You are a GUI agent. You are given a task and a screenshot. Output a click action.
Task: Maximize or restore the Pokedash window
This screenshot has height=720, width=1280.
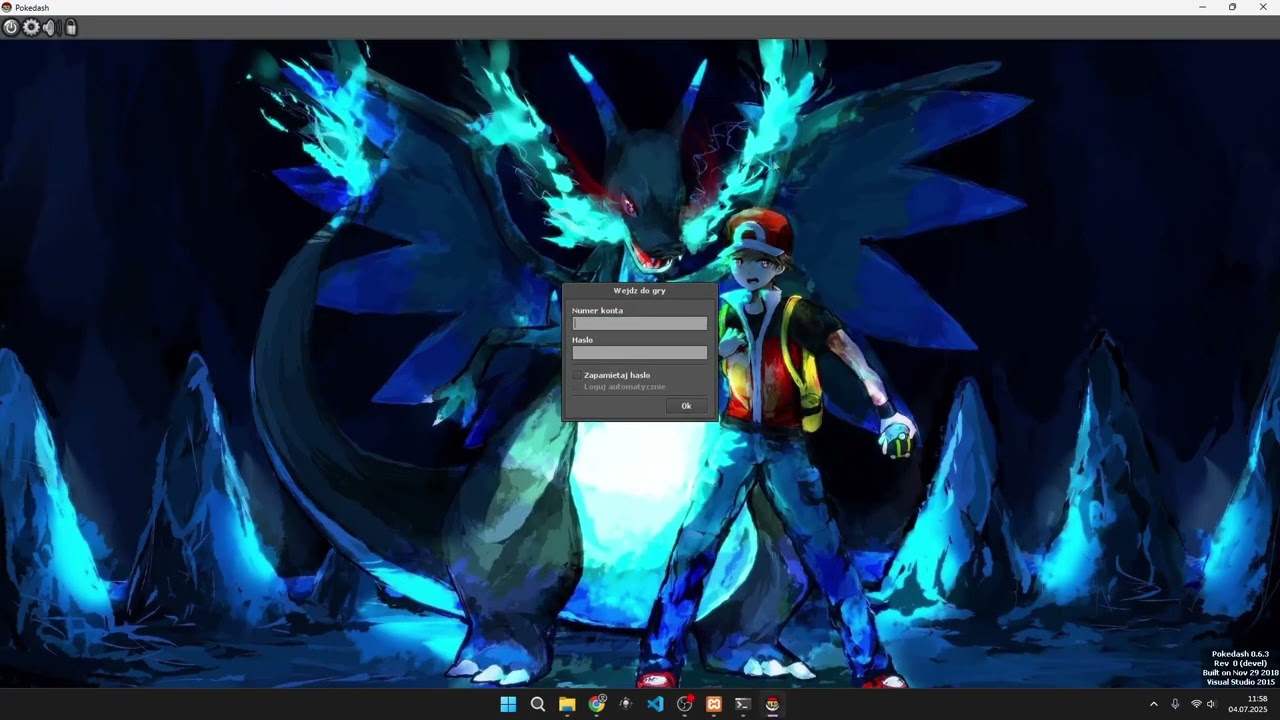click(x=1232, y=7)
